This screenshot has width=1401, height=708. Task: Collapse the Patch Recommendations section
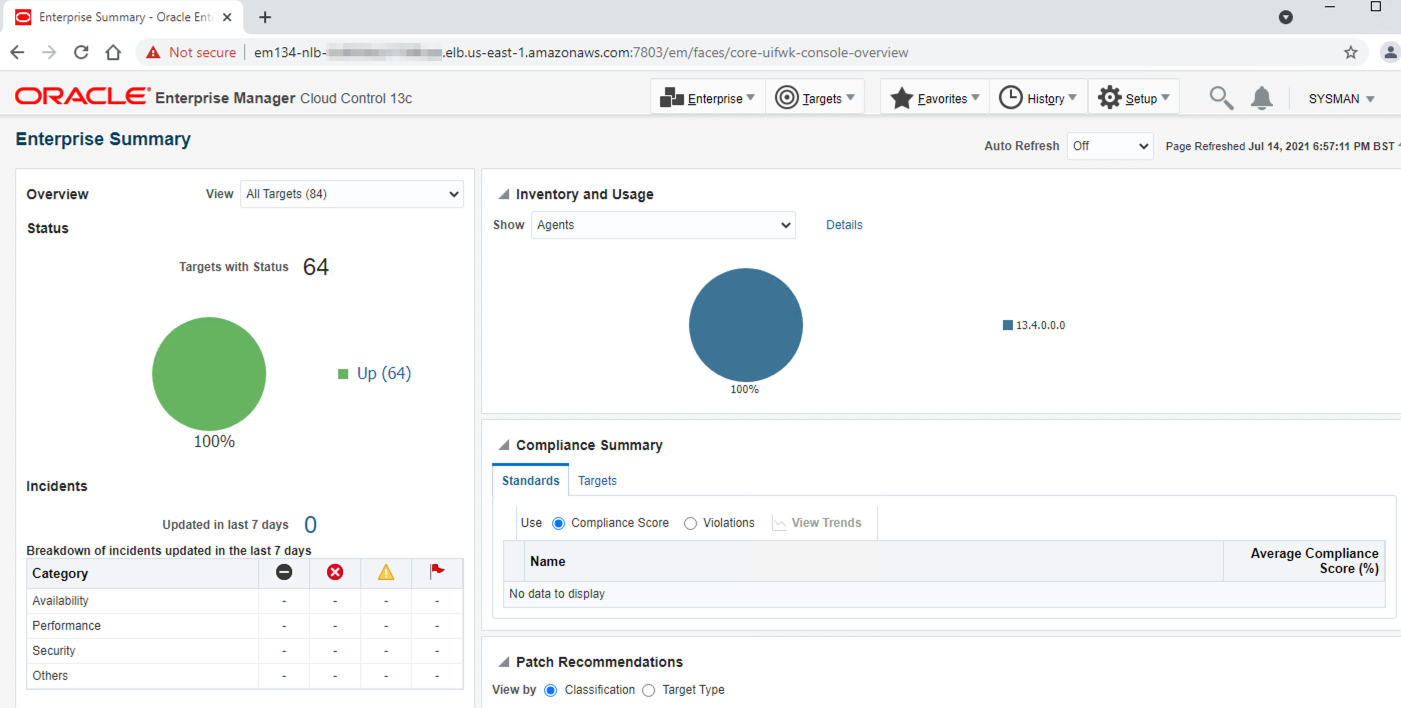point(504,663)
